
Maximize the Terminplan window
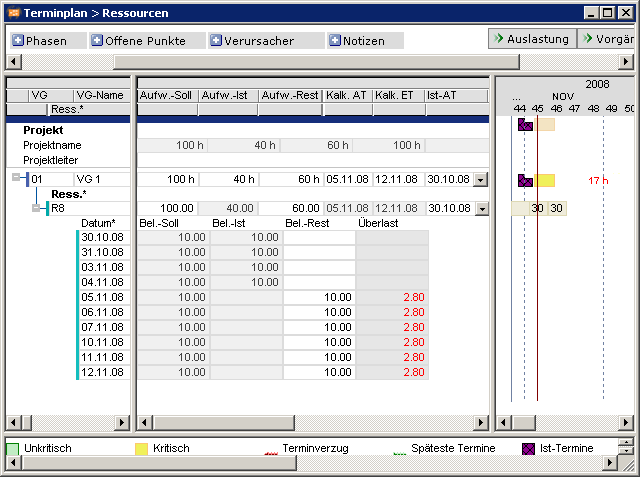click(608, 13)
